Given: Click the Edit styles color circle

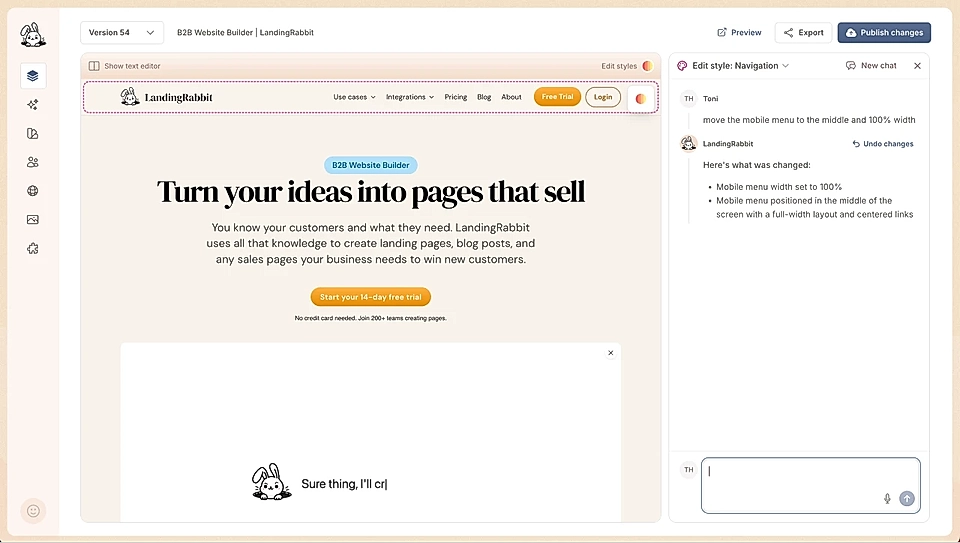Looking at the screenshot, I should pos(648,66).
